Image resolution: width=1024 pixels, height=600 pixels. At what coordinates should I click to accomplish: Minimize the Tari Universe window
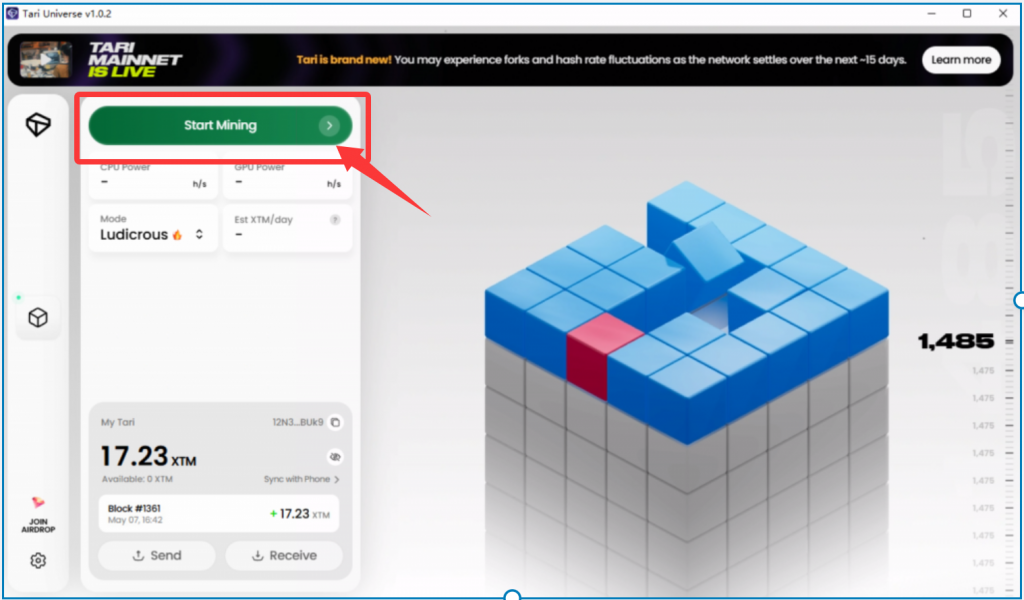click(931, 14)
